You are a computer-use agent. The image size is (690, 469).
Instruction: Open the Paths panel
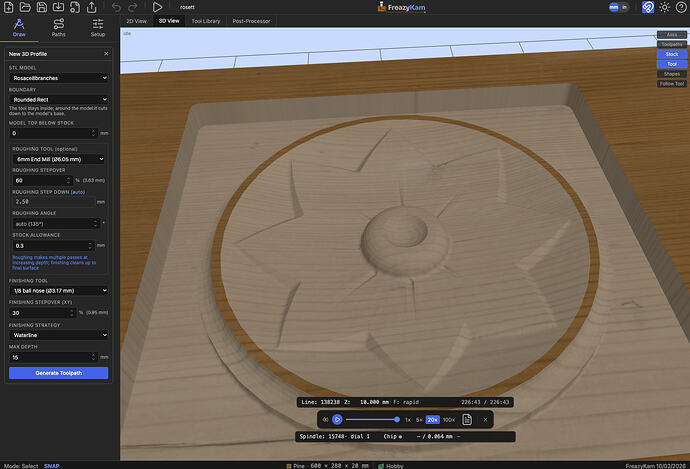tap(59, 28)
